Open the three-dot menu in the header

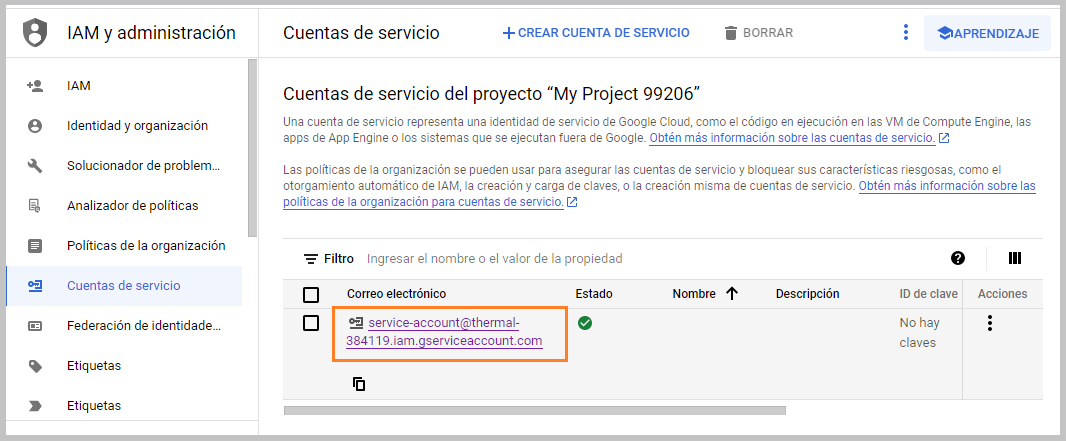tap(905, 33)
